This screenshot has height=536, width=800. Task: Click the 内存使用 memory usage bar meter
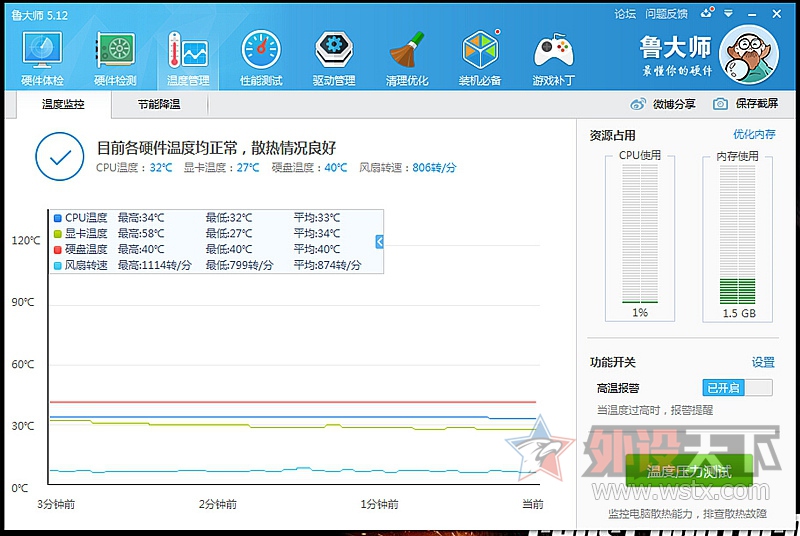pyautogui.click(x=737, y=234)
